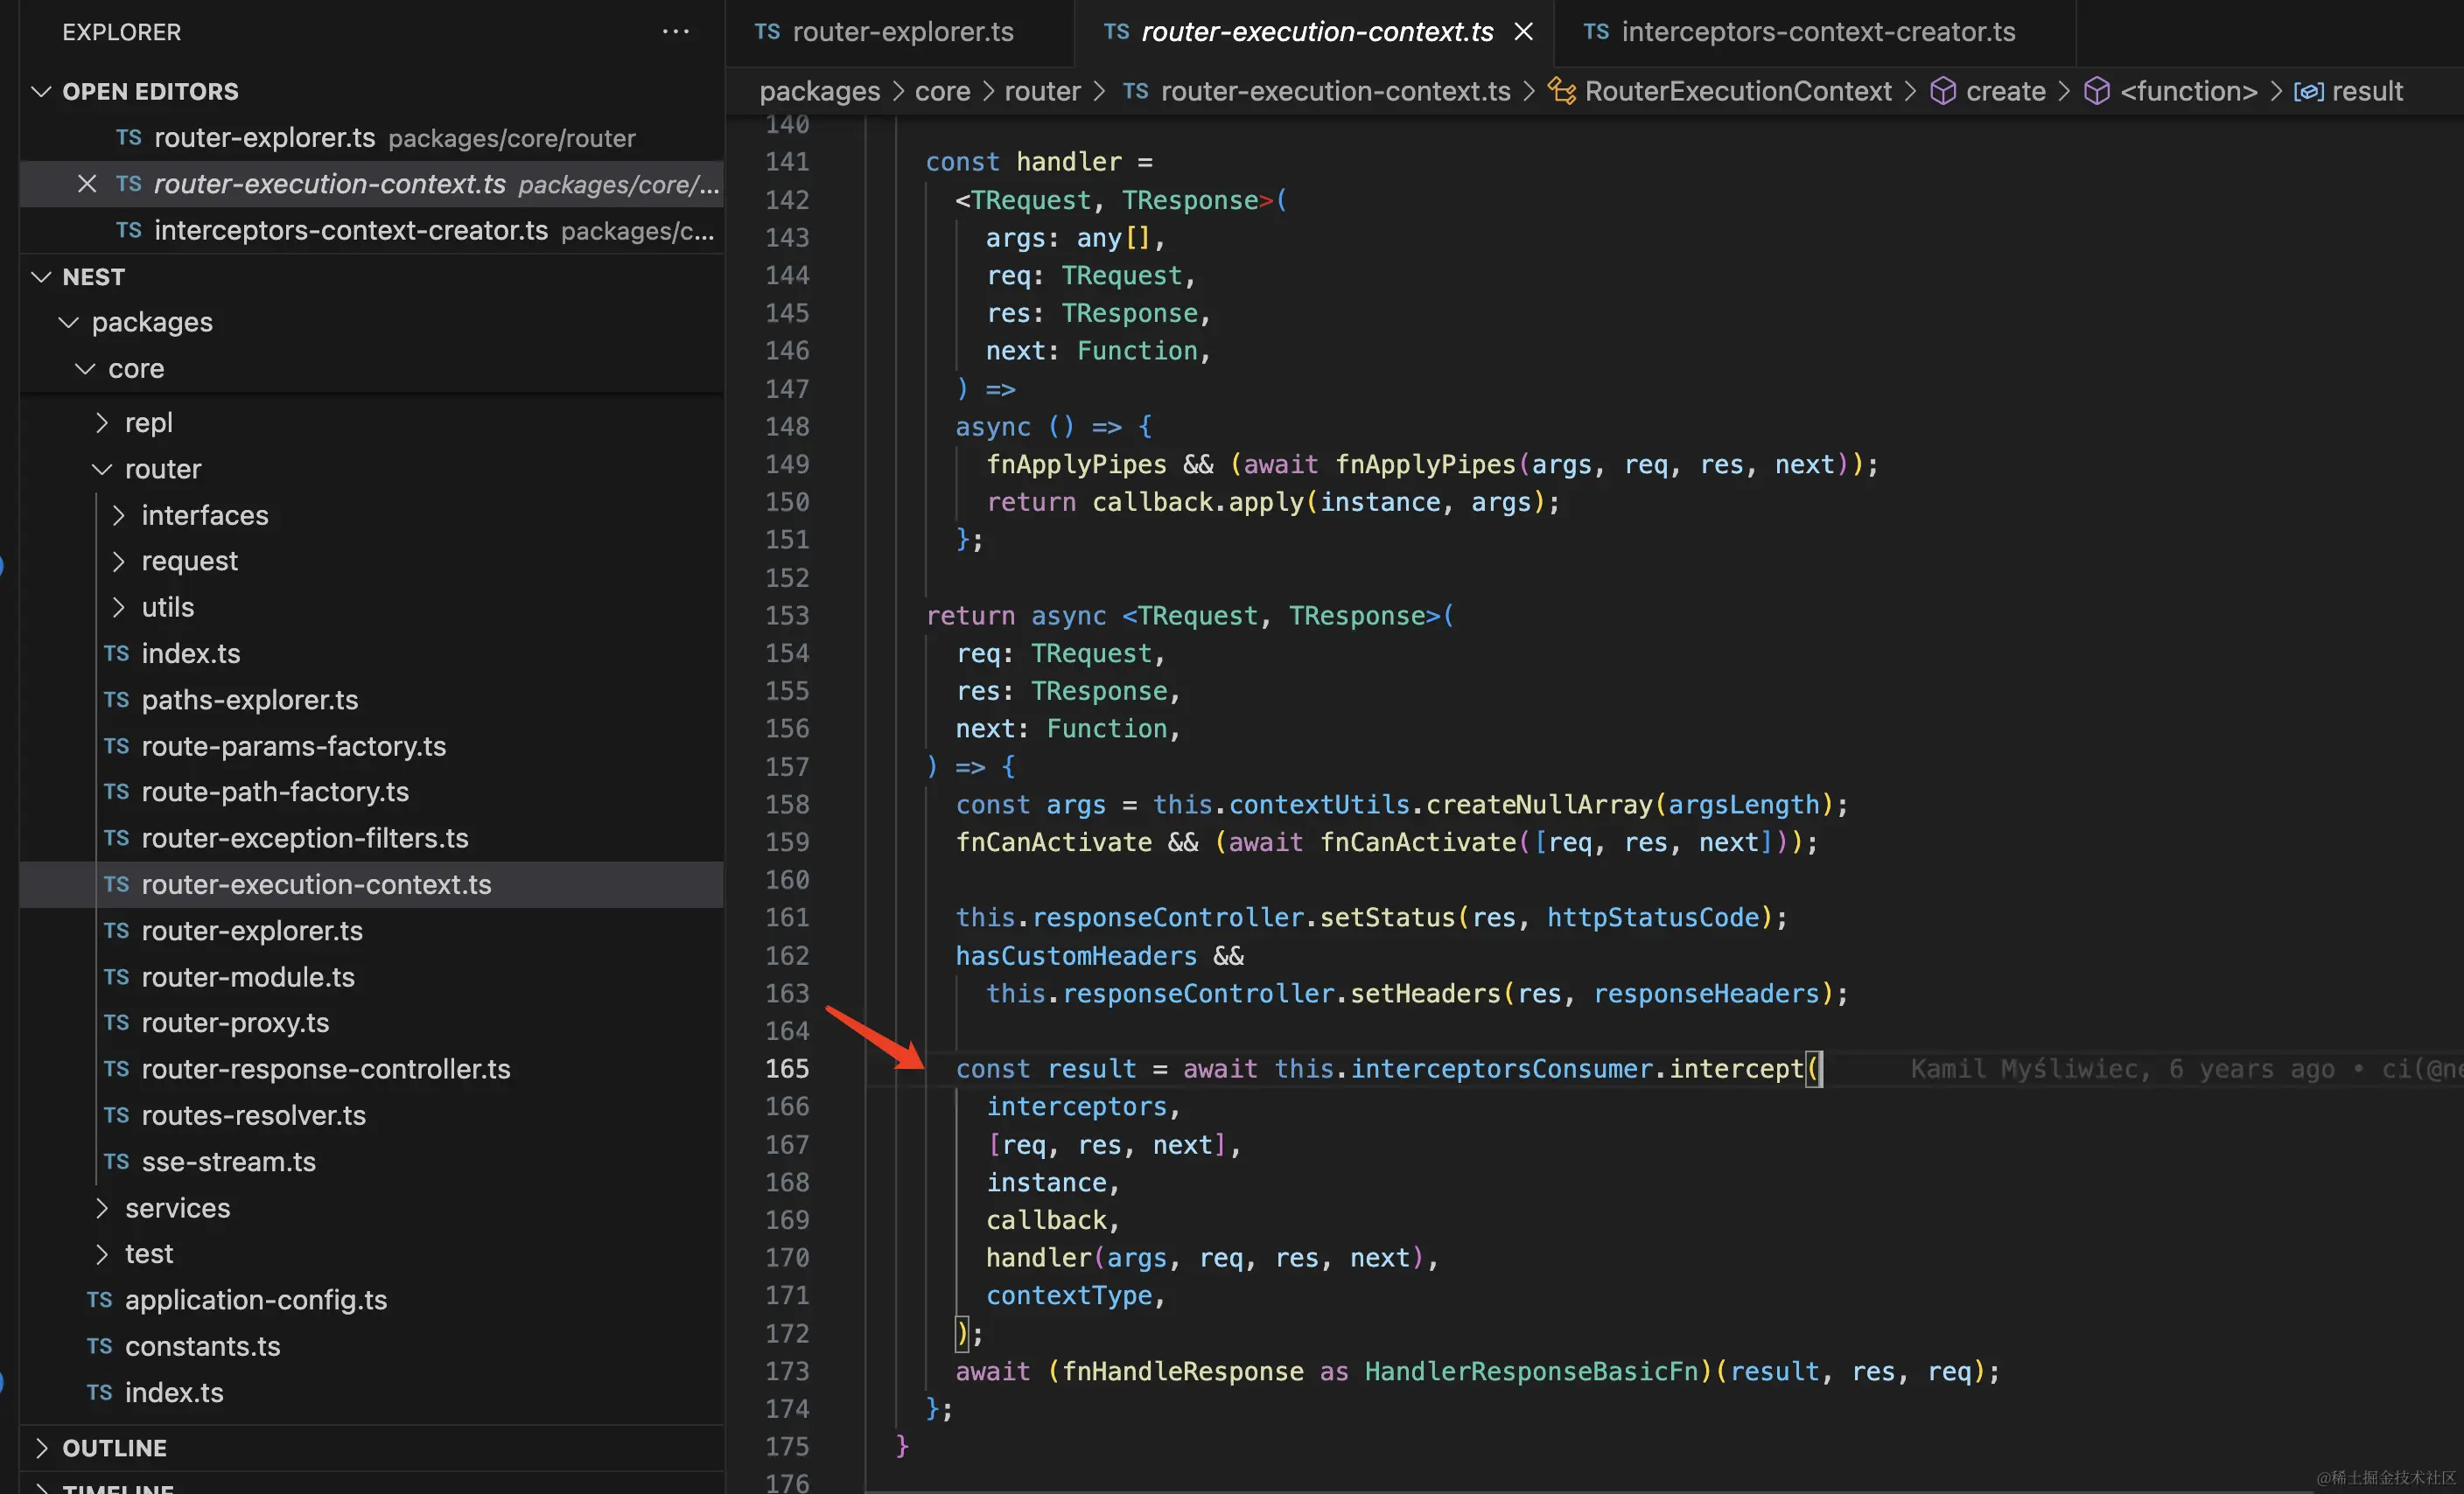This screenshot has height=1494, width=2464.
Task: Click TS icon on interceptors-context-creator.ts tab
Action: coord(1596,32)
